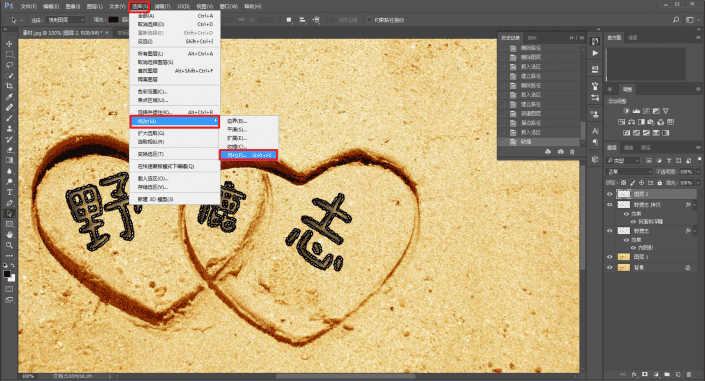The image size is (705, 381).
Task: Select the Rectangular Marquee tool
Action: [x=9, y=54]
